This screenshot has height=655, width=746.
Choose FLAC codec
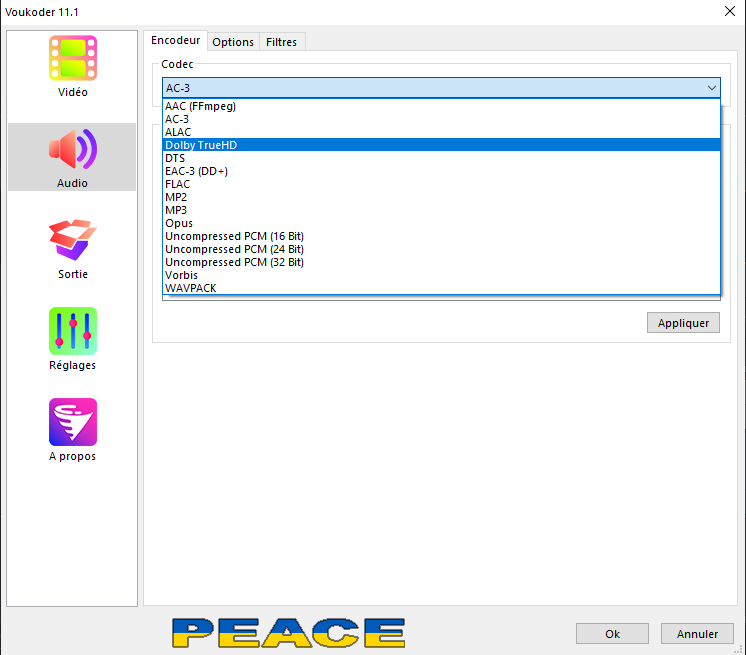click(x=441, y=184)
